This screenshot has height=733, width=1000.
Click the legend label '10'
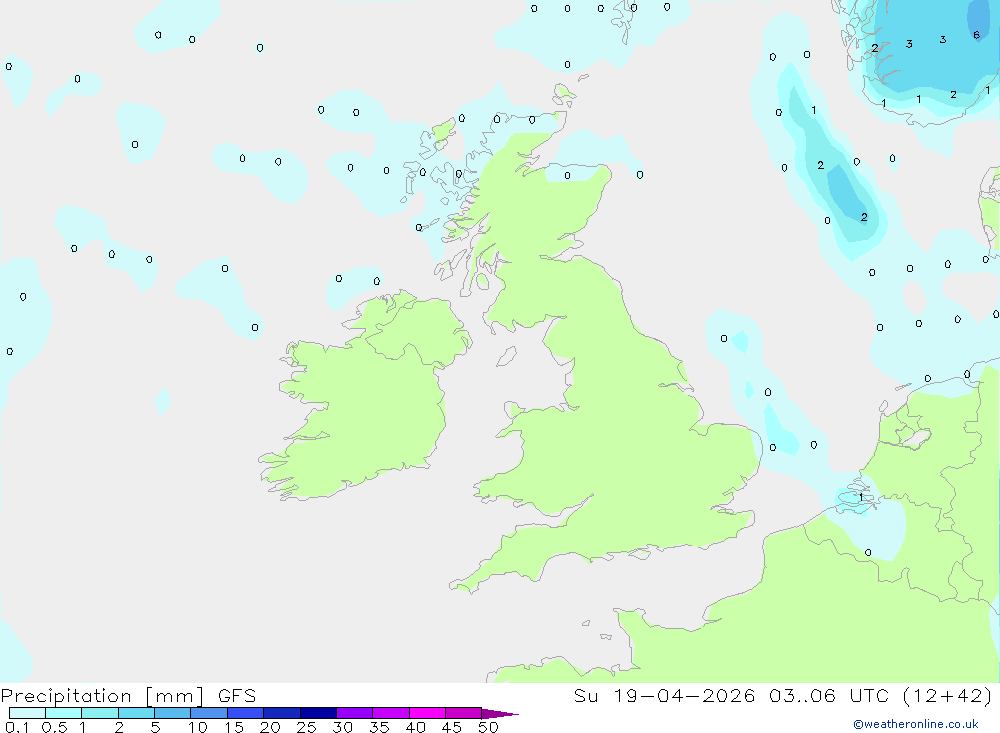point(197,727)
